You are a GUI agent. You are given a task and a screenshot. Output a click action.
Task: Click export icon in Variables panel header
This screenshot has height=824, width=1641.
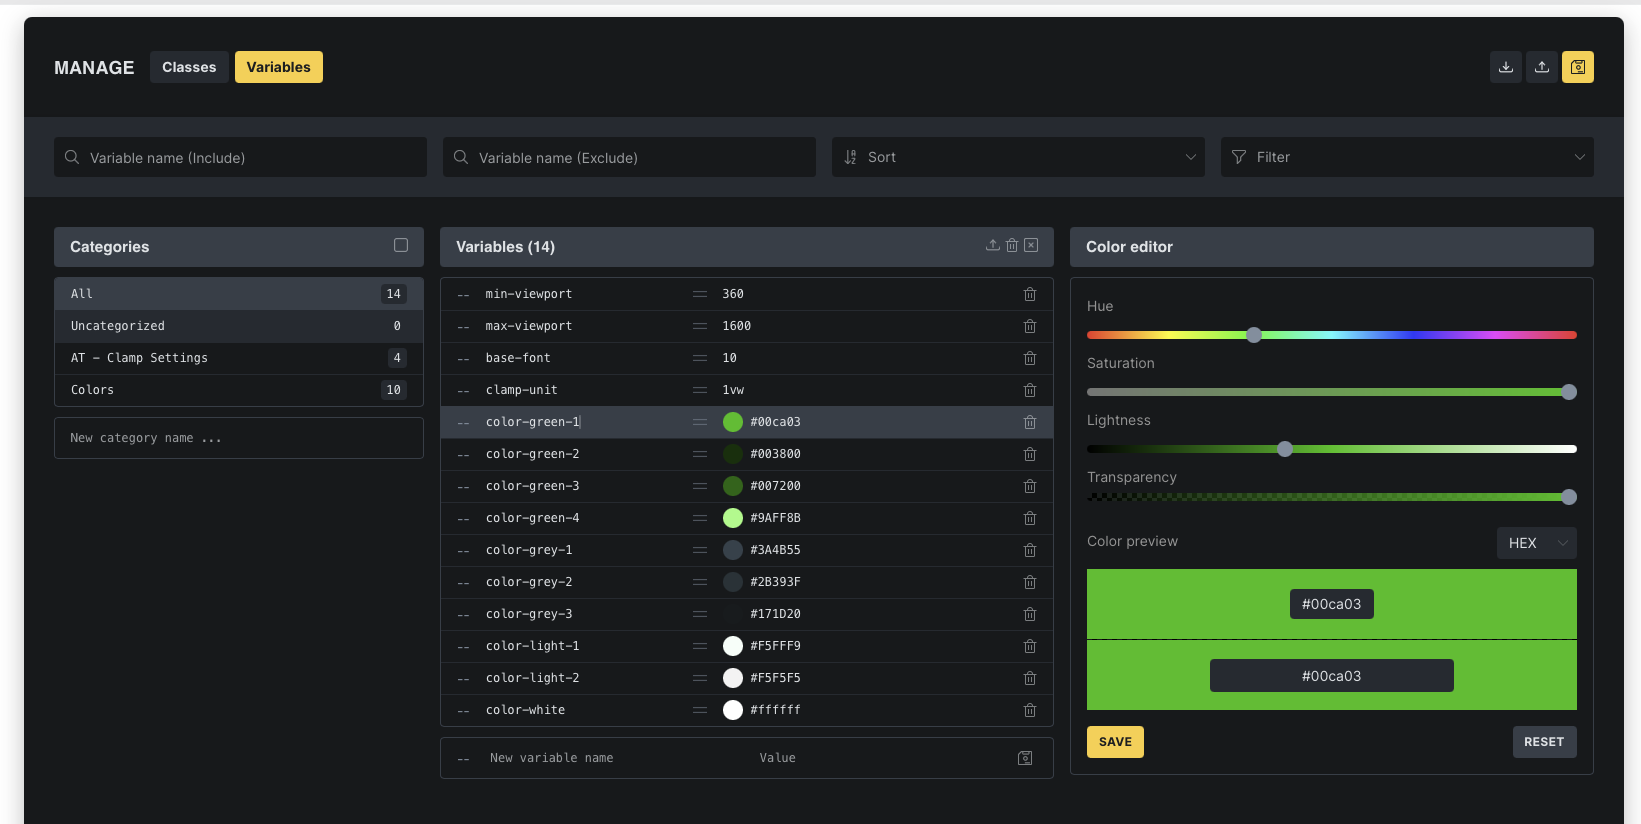[x=993, y=245]
